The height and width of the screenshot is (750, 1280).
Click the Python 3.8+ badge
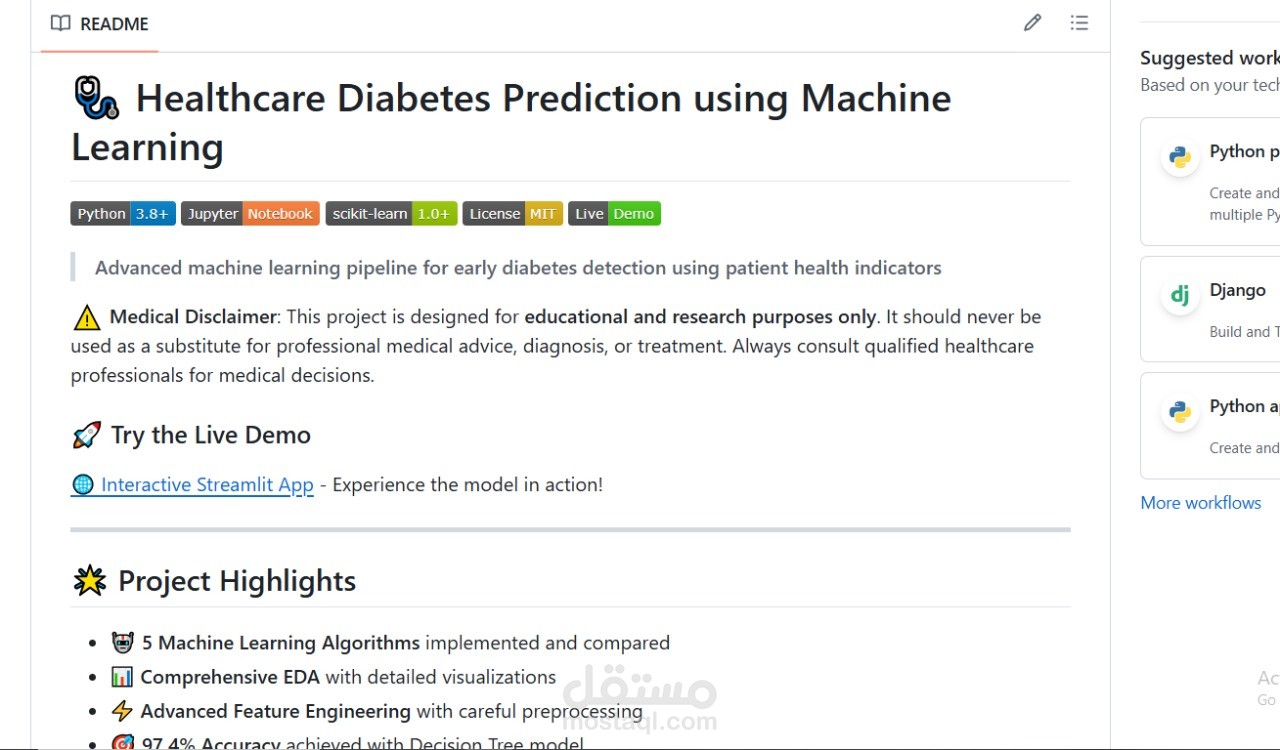pyautogui.click(x=123, y=214)
